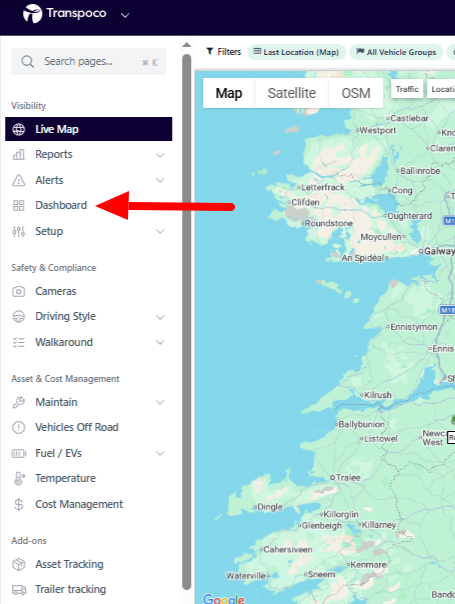Expand the Fuel / EVs chevron

[160, 453]
